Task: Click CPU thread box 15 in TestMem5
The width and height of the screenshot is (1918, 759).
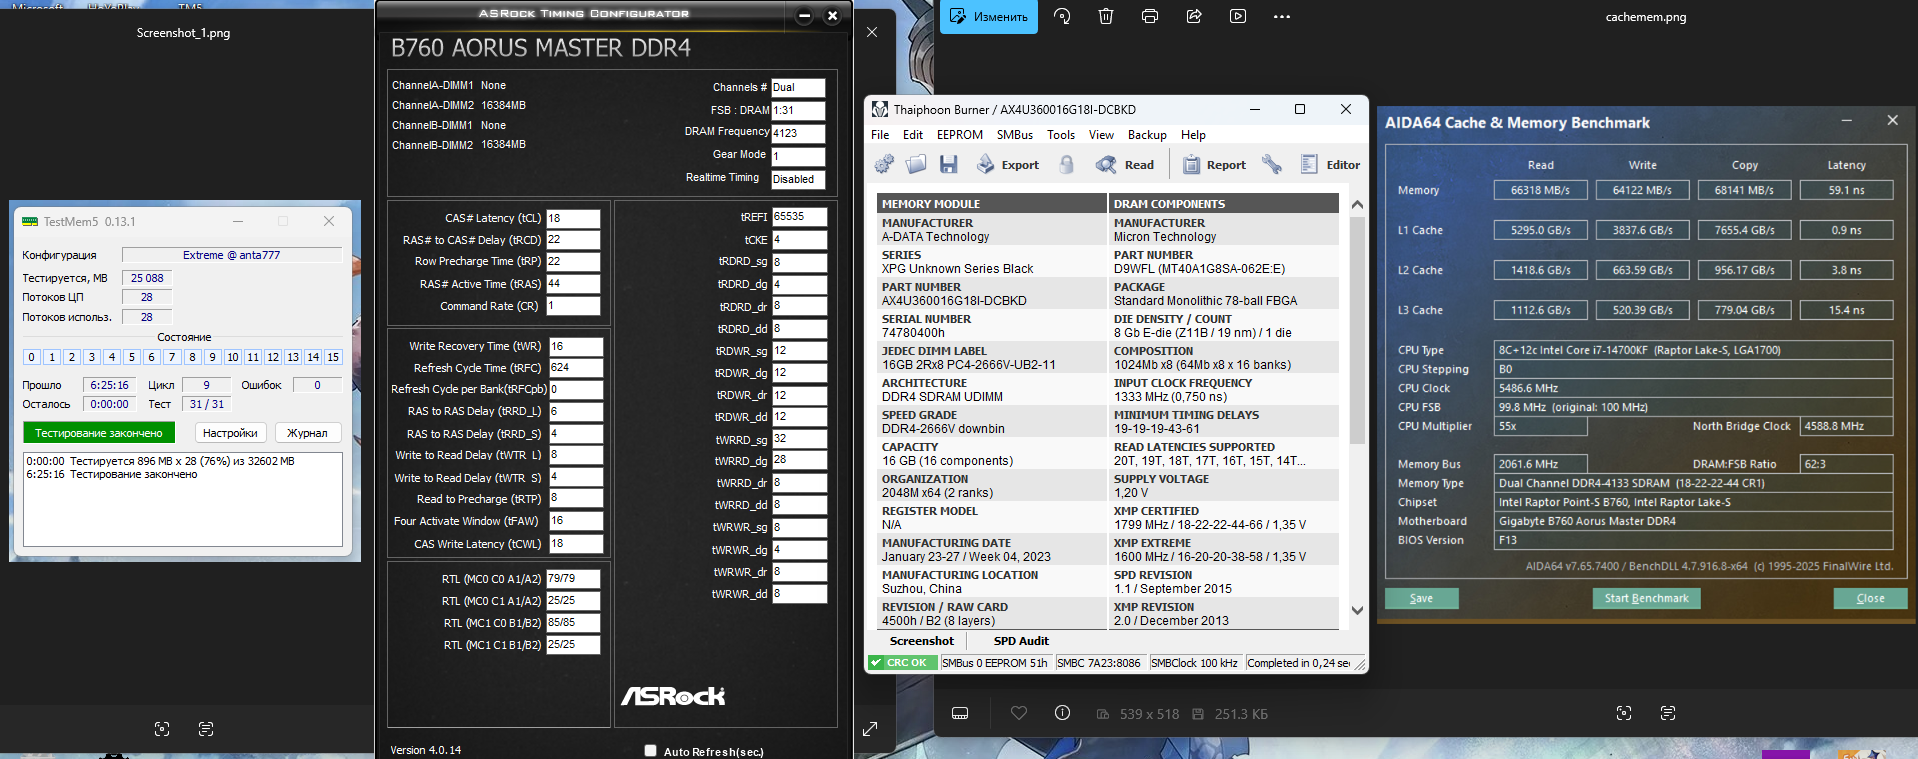Action: point(333,357)
